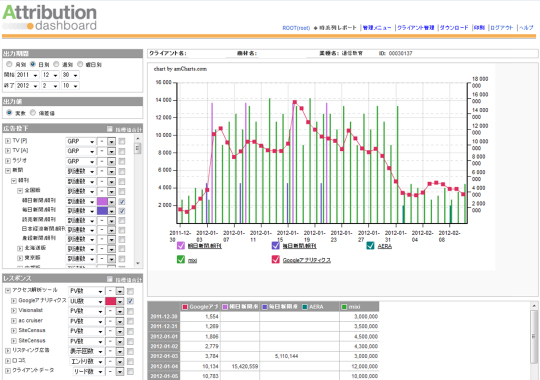Enable the TV [A] row checkbox
Viewport: 540px width, 380px height.
point(122,151)
